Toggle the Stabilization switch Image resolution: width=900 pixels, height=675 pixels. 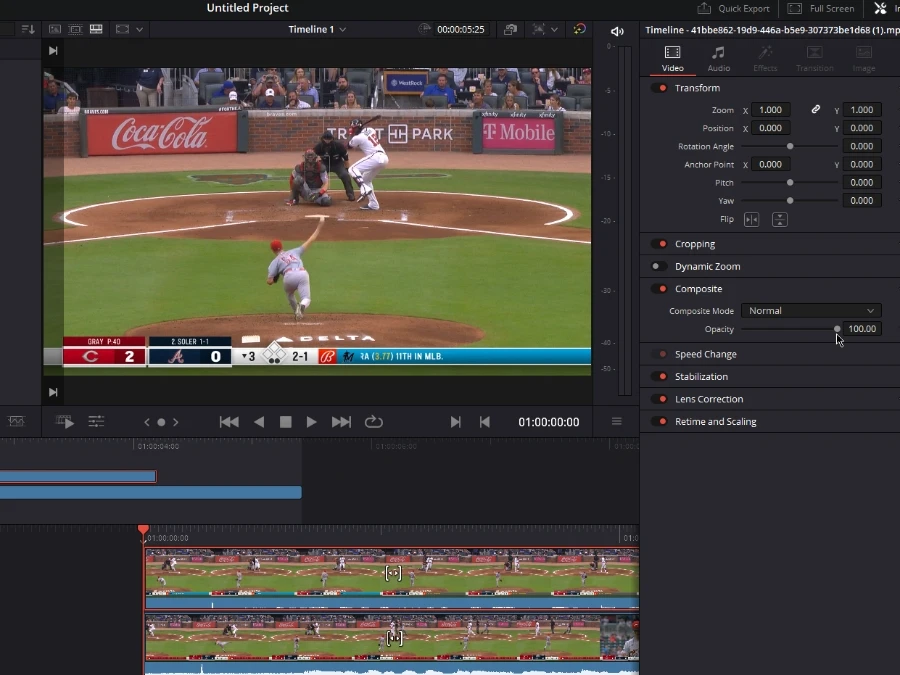(x=660, y=377)
